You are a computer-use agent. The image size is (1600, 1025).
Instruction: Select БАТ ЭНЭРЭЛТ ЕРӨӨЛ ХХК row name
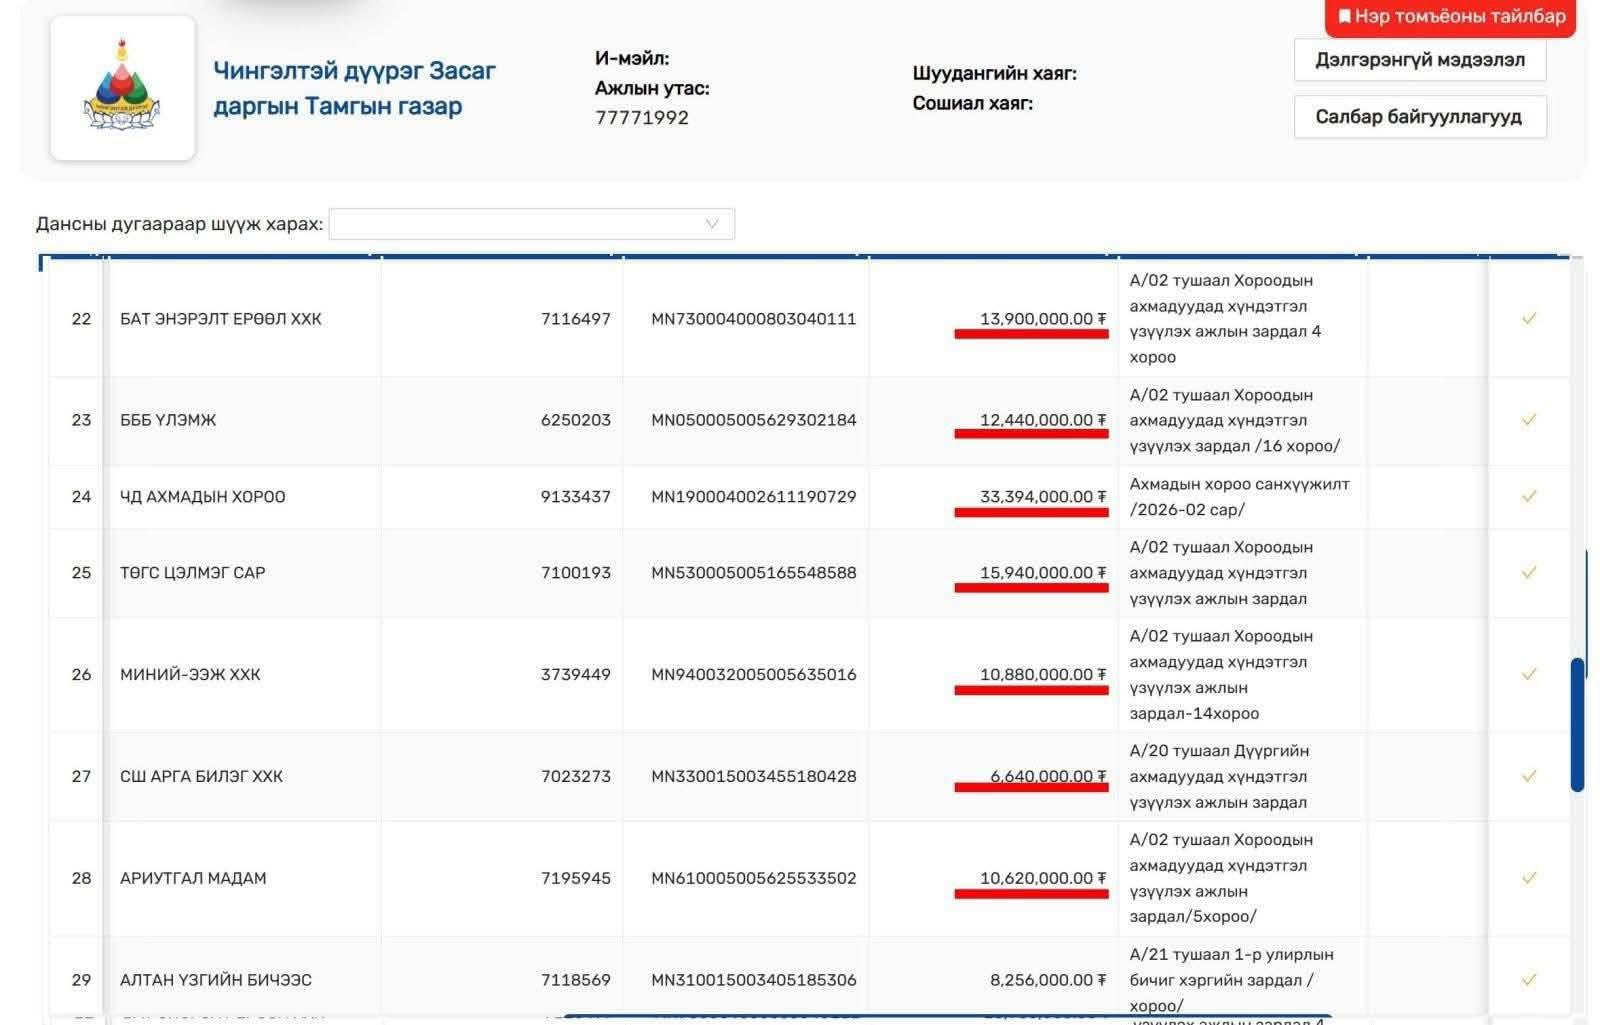221,319
